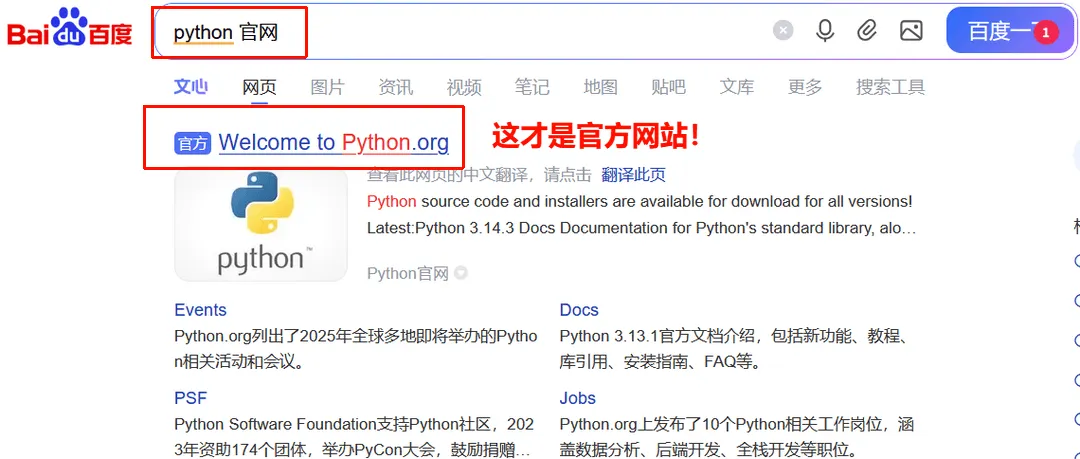Click the Python官网 source label
Screen dimensions: 1080x459
pyautogui.click(x=408, y=274)
